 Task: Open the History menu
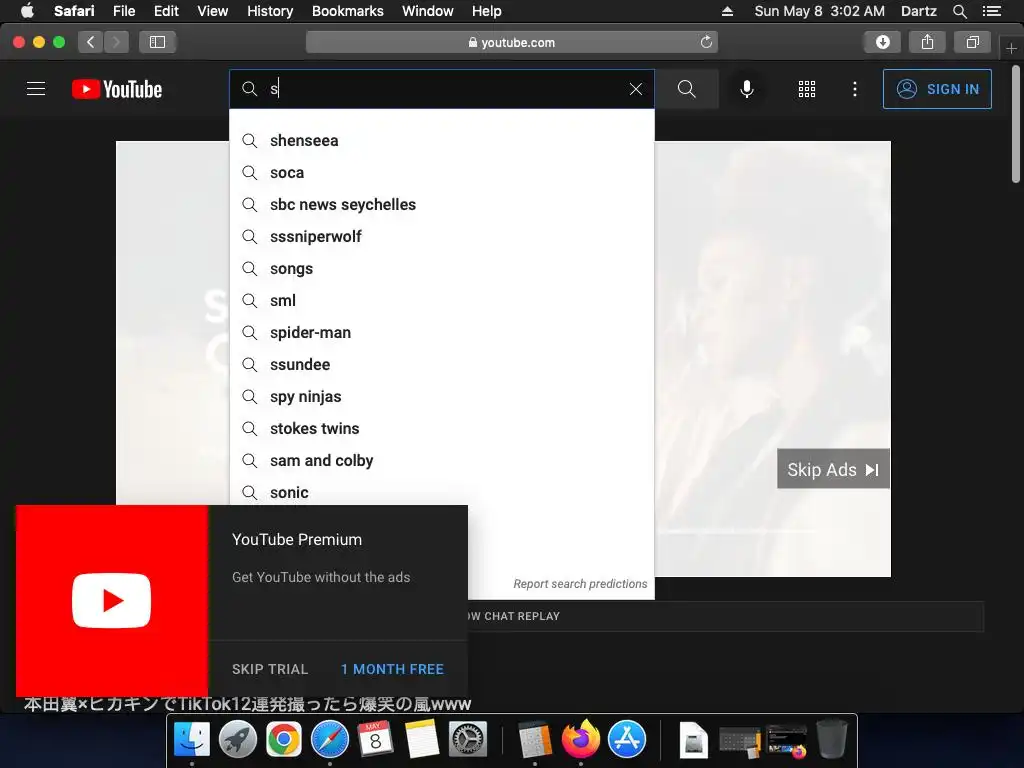tap(270, 11)
